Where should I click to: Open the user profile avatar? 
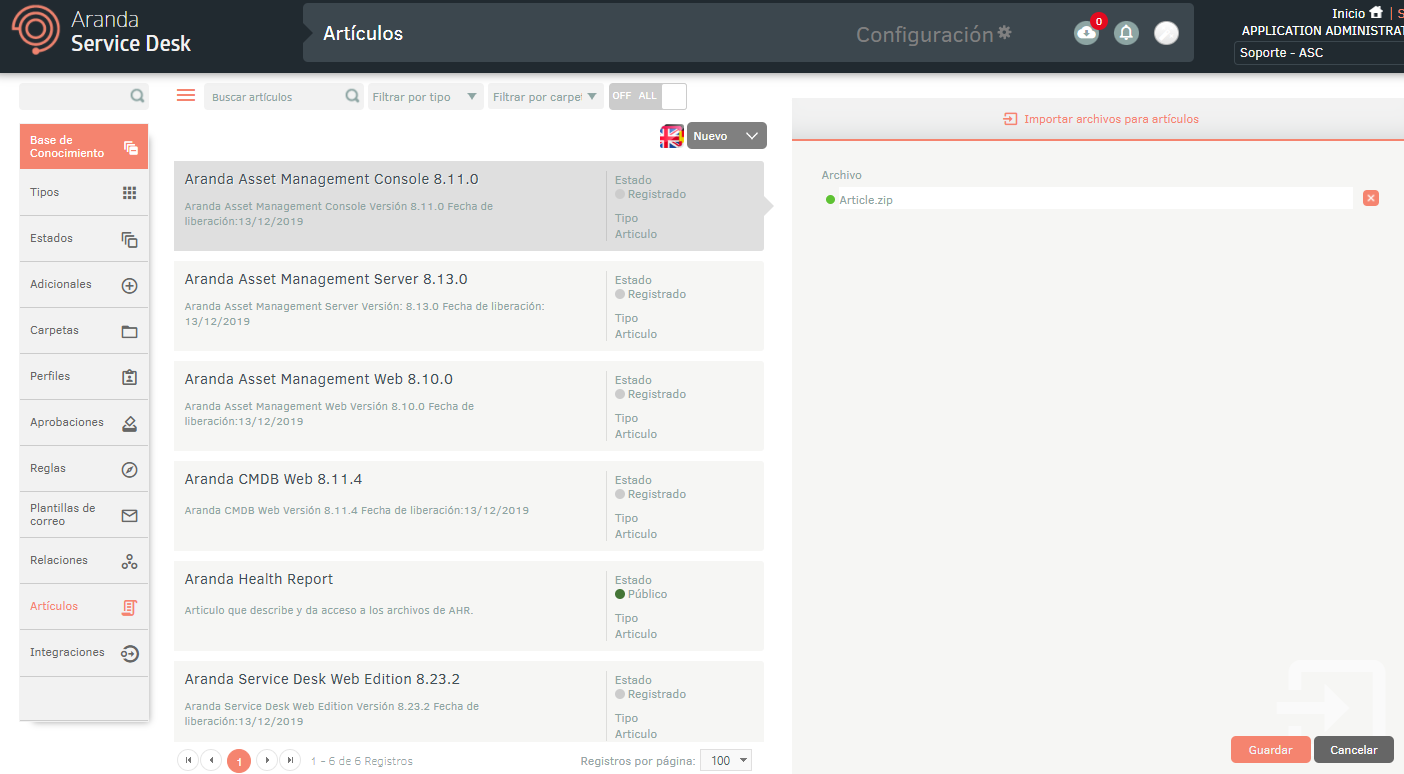click(x=1166, y=33)
